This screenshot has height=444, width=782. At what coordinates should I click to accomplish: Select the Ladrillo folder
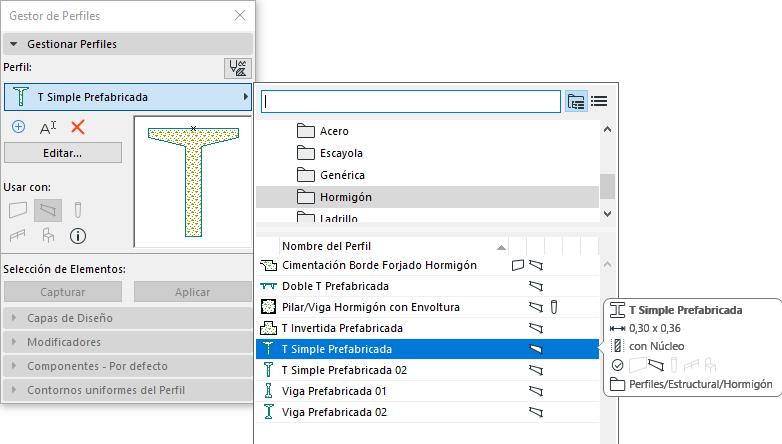point(427,216)
